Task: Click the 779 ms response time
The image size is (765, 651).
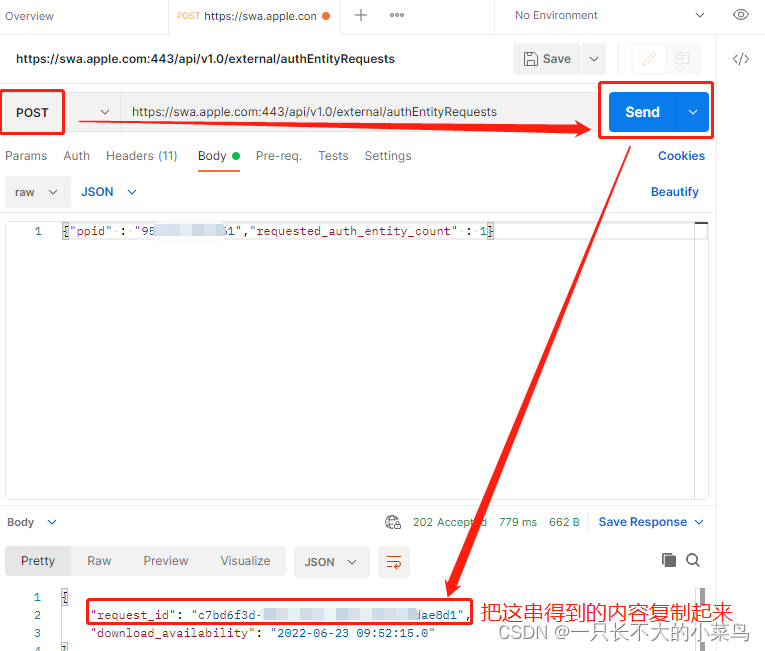Action: coord(518,522)
